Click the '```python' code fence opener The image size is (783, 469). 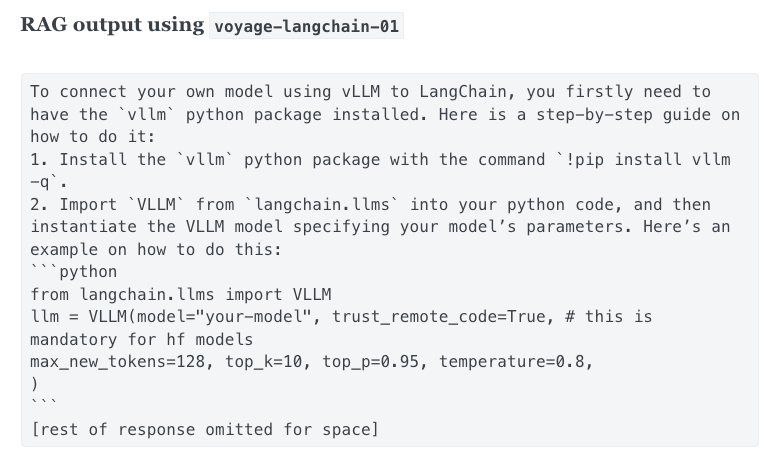pyautogui.click(x=74, y=272)
